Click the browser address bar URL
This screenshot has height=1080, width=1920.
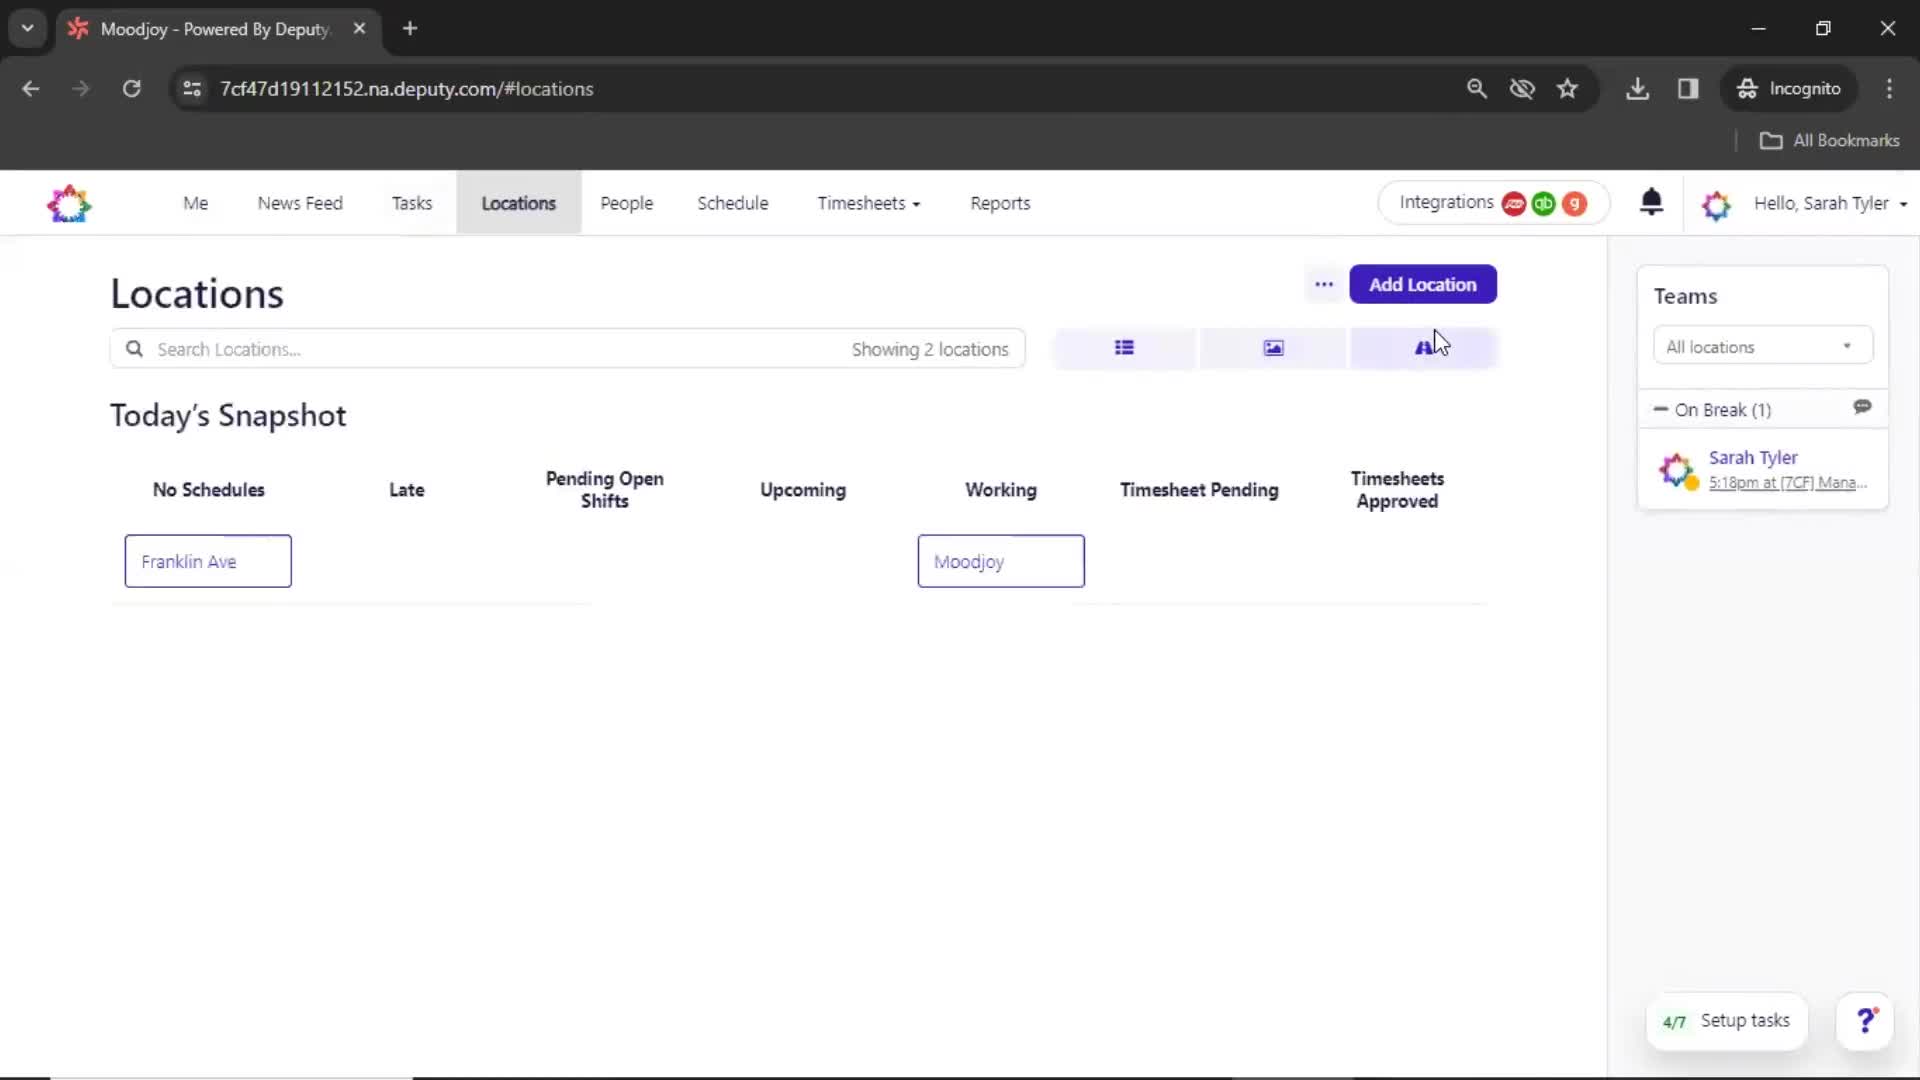407,89
